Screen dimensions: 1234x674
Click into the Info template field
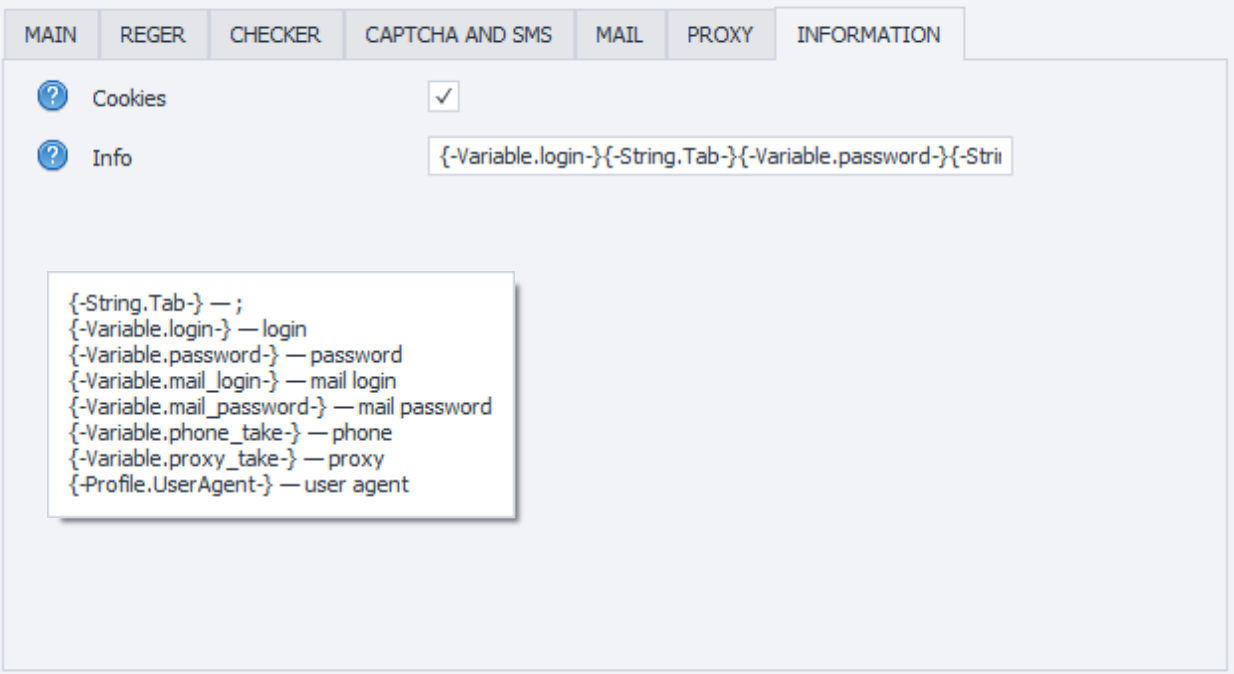720,157
